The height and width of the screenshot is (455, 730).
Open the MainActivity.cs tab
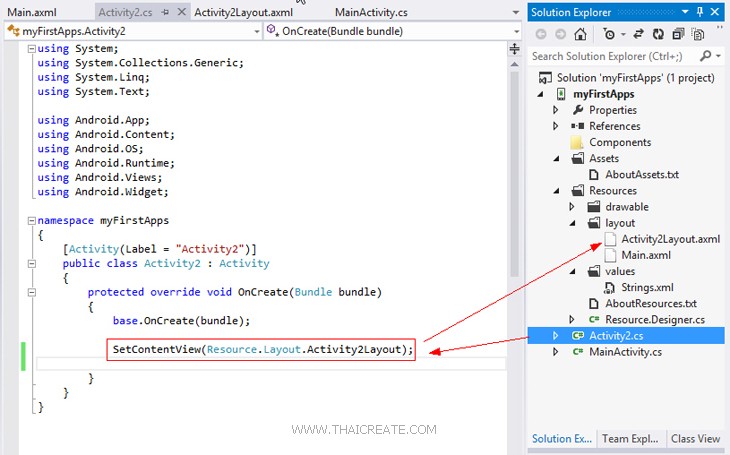point(371,13)
